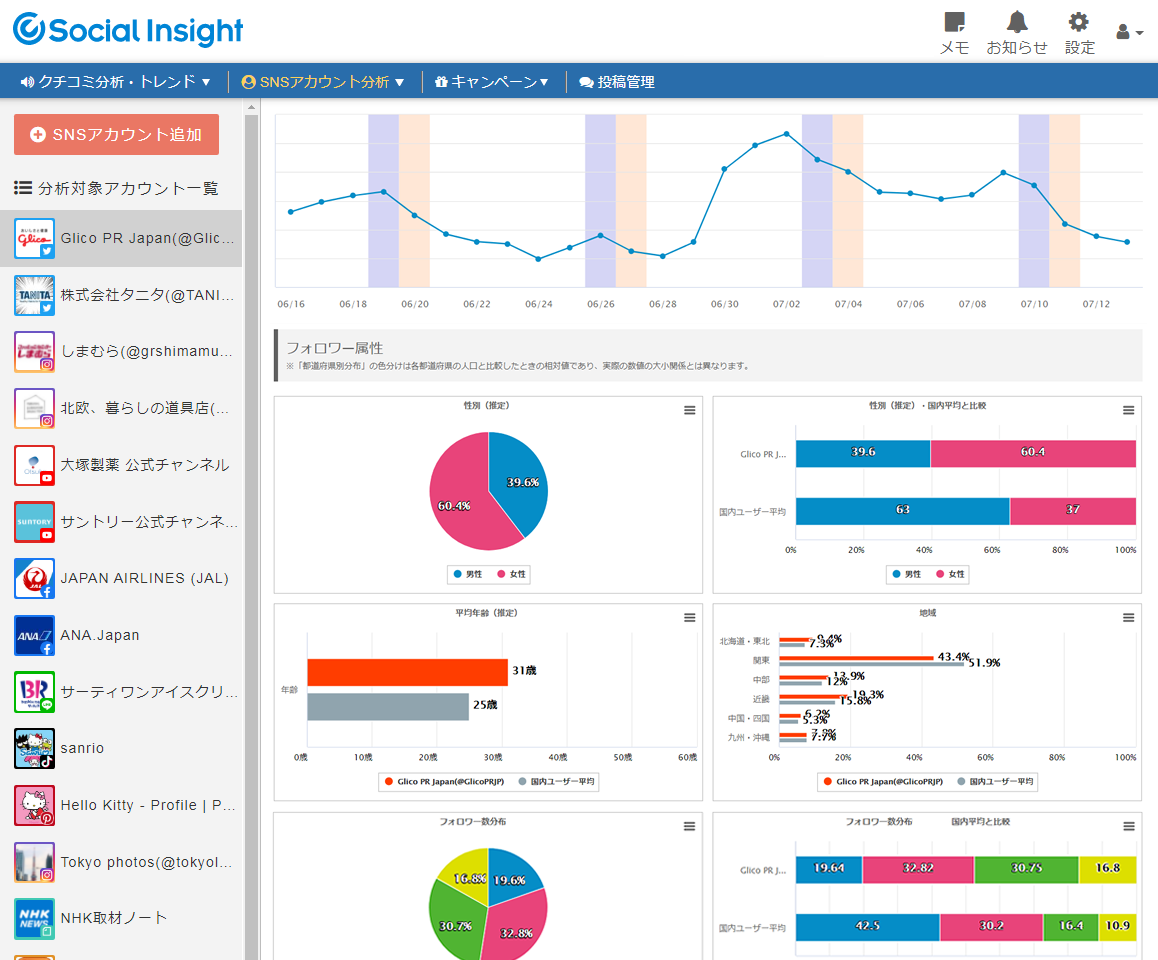1158x960 pixels.
Task: Open the フォロワー数分布 pie chart hamburger menu
Action: 690,826
